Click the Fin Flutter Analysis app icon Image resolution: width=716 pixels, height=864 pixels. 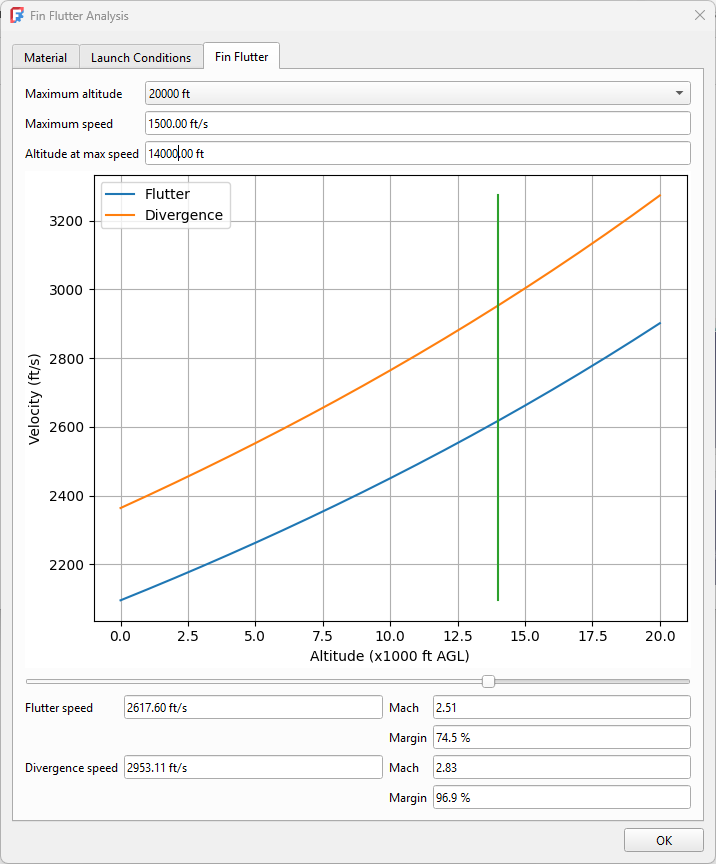coord(17,16)
